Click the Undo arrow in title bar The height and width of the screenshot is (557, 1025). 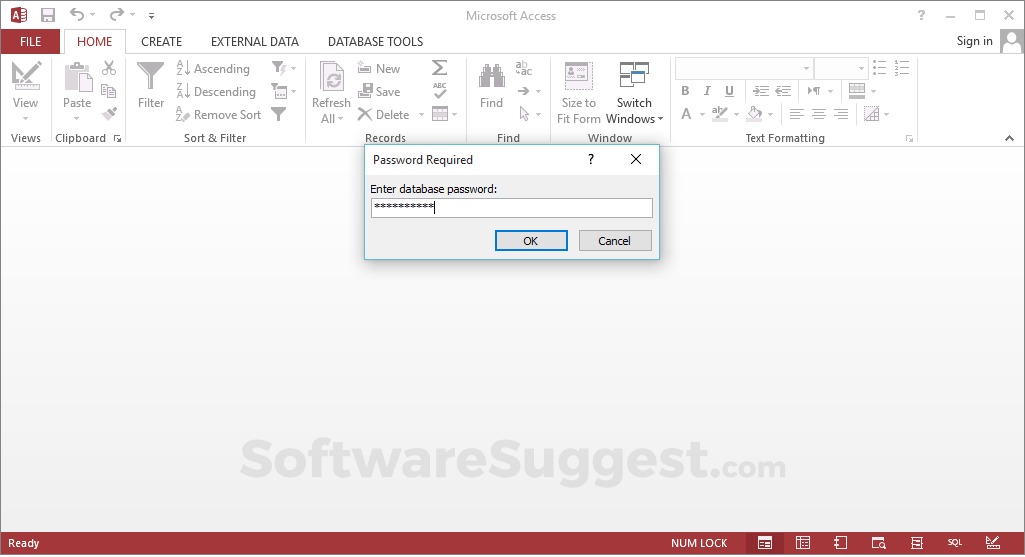pos(76,14)
